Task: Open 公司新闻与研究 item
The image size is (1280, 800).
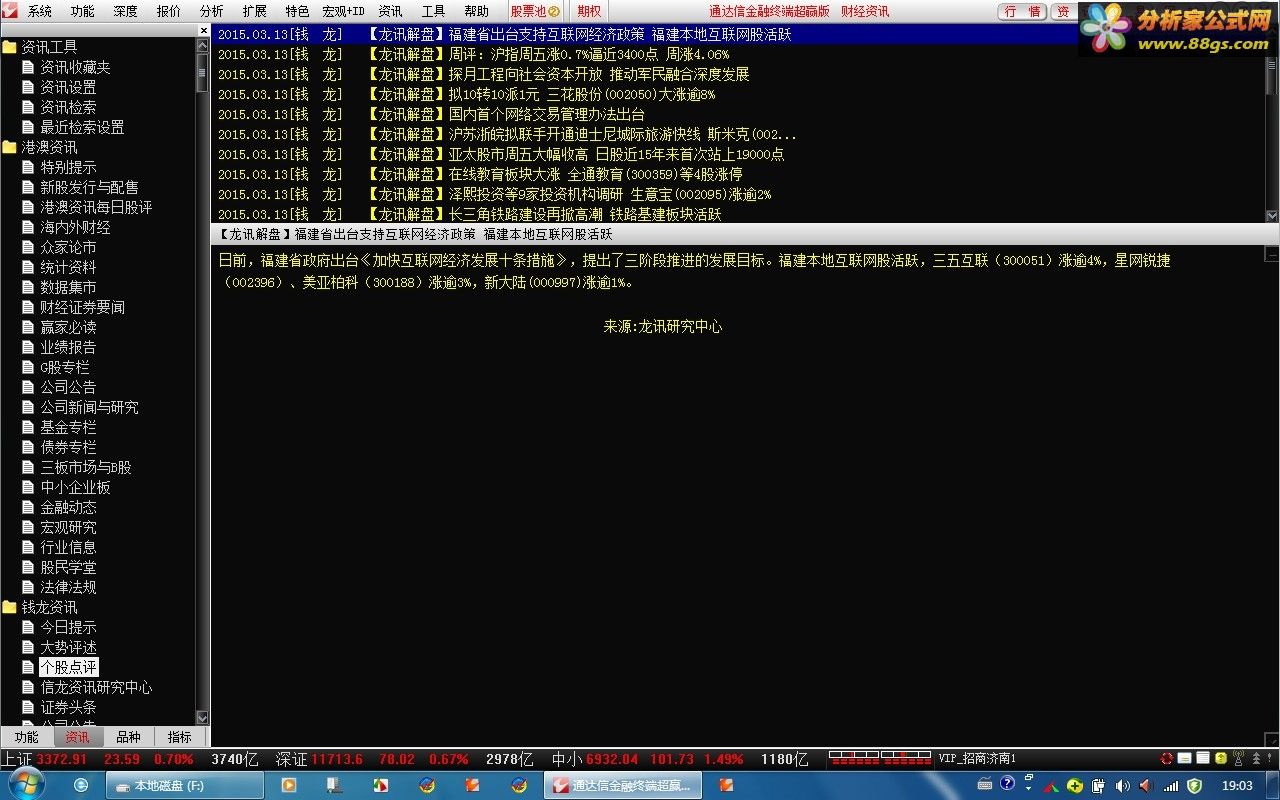Action: [x=89, y=407]
